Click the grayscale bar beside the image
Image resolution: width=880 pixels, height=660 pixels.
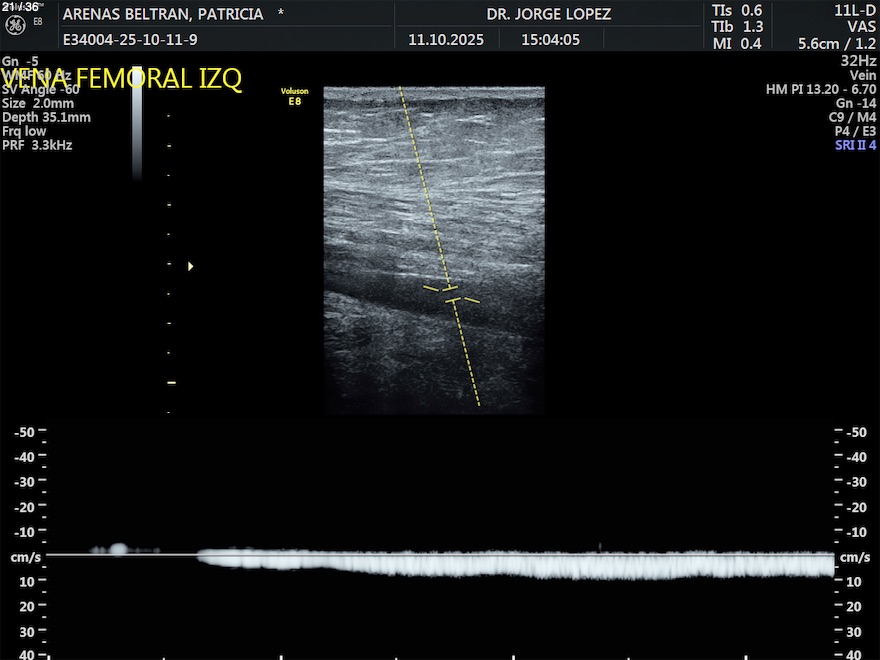[137, 120]
